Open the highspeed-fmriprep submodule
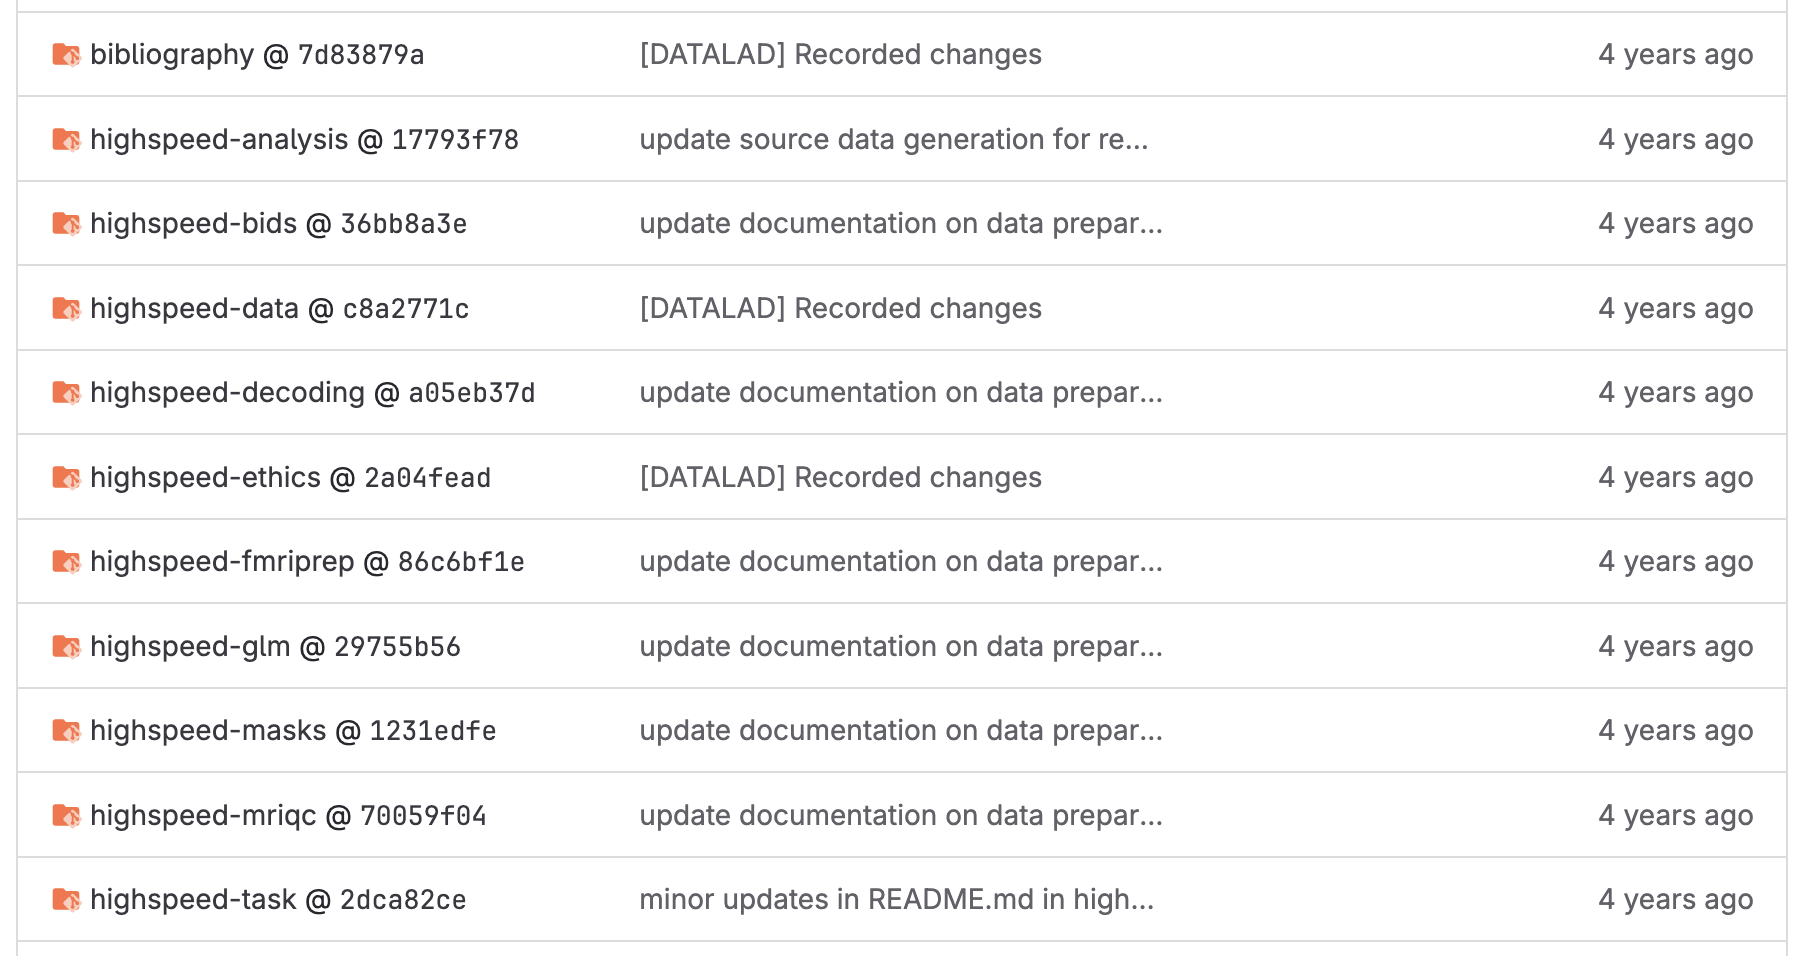 pos(222,562)
